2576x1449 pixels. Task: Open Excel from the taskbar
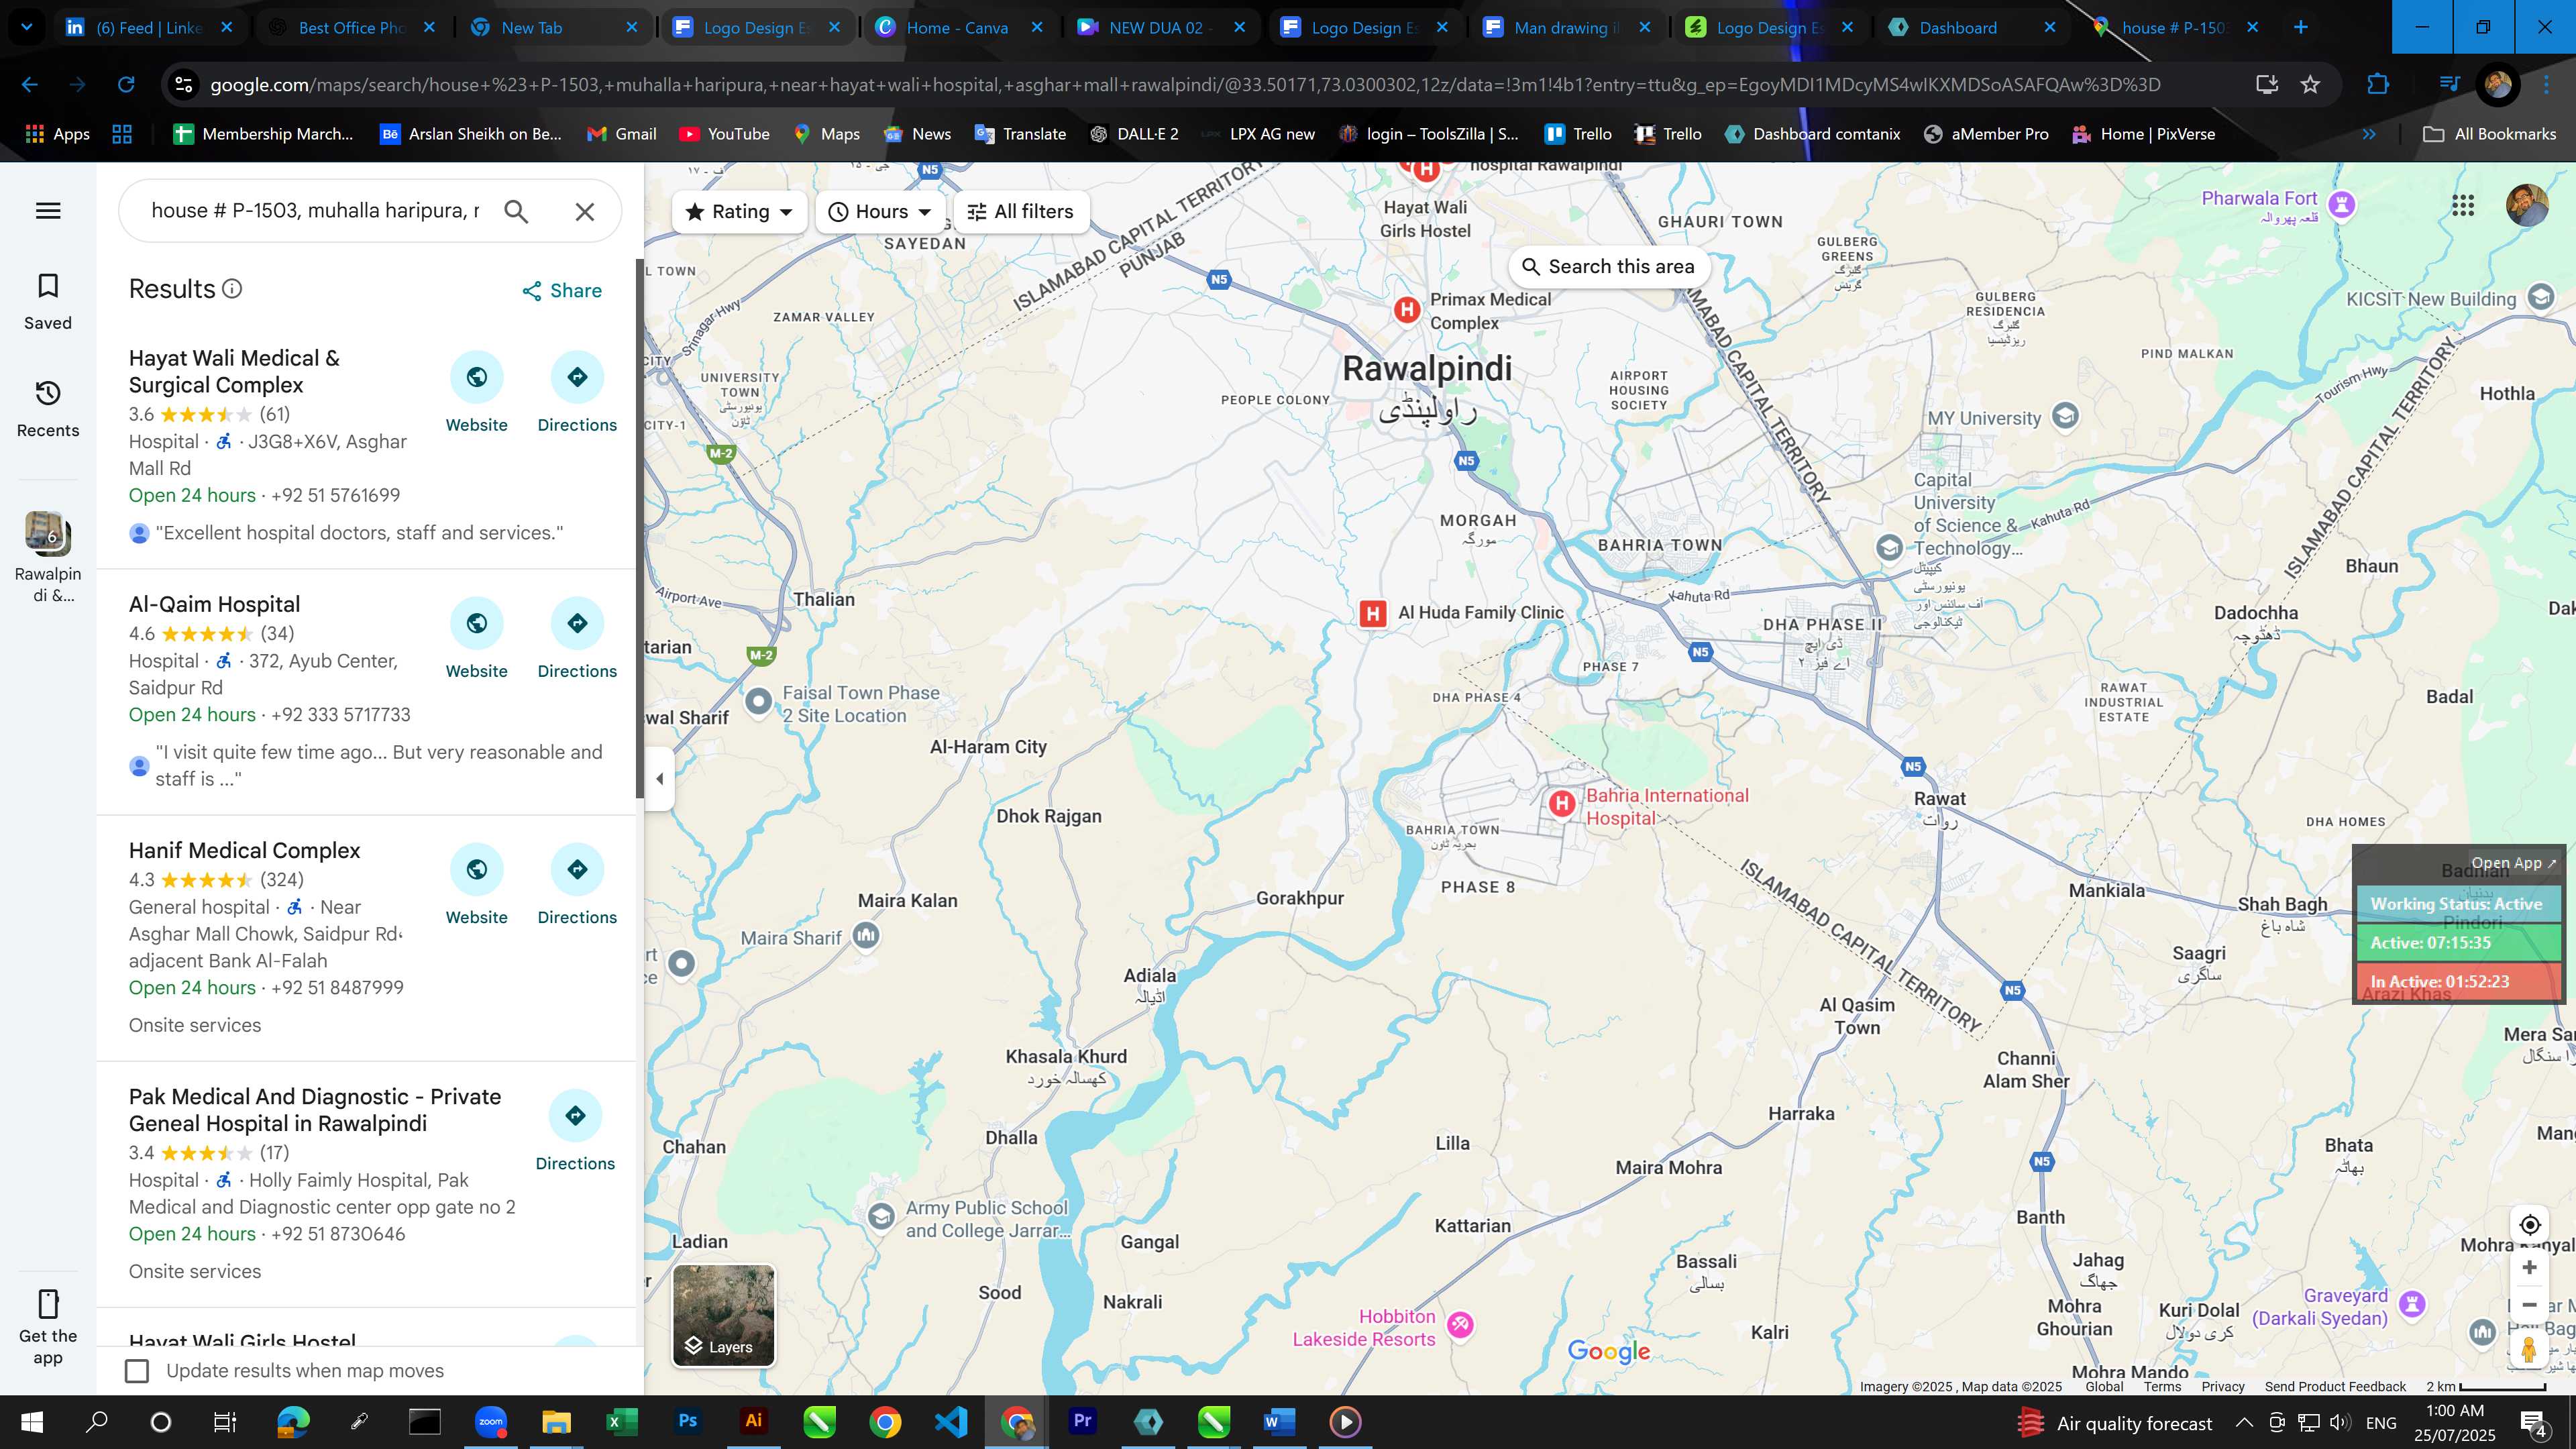pos(621,1422)
